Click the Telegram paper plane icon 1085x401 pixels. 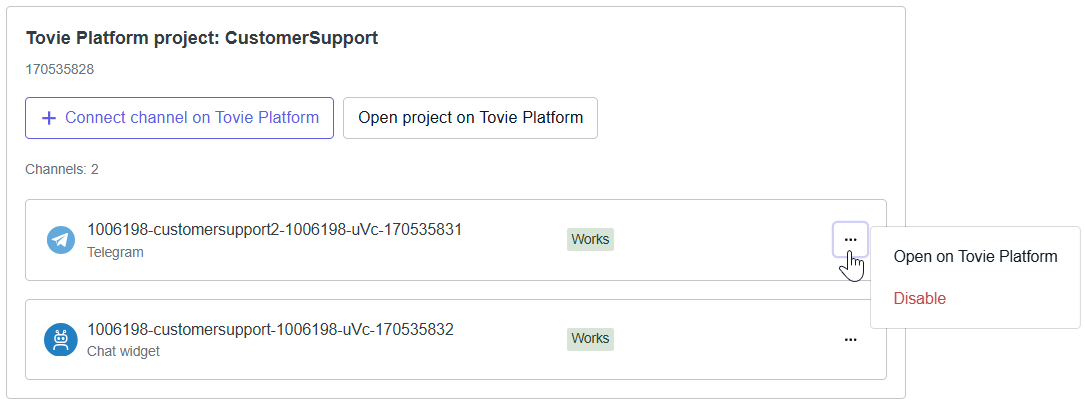(61, 240)
